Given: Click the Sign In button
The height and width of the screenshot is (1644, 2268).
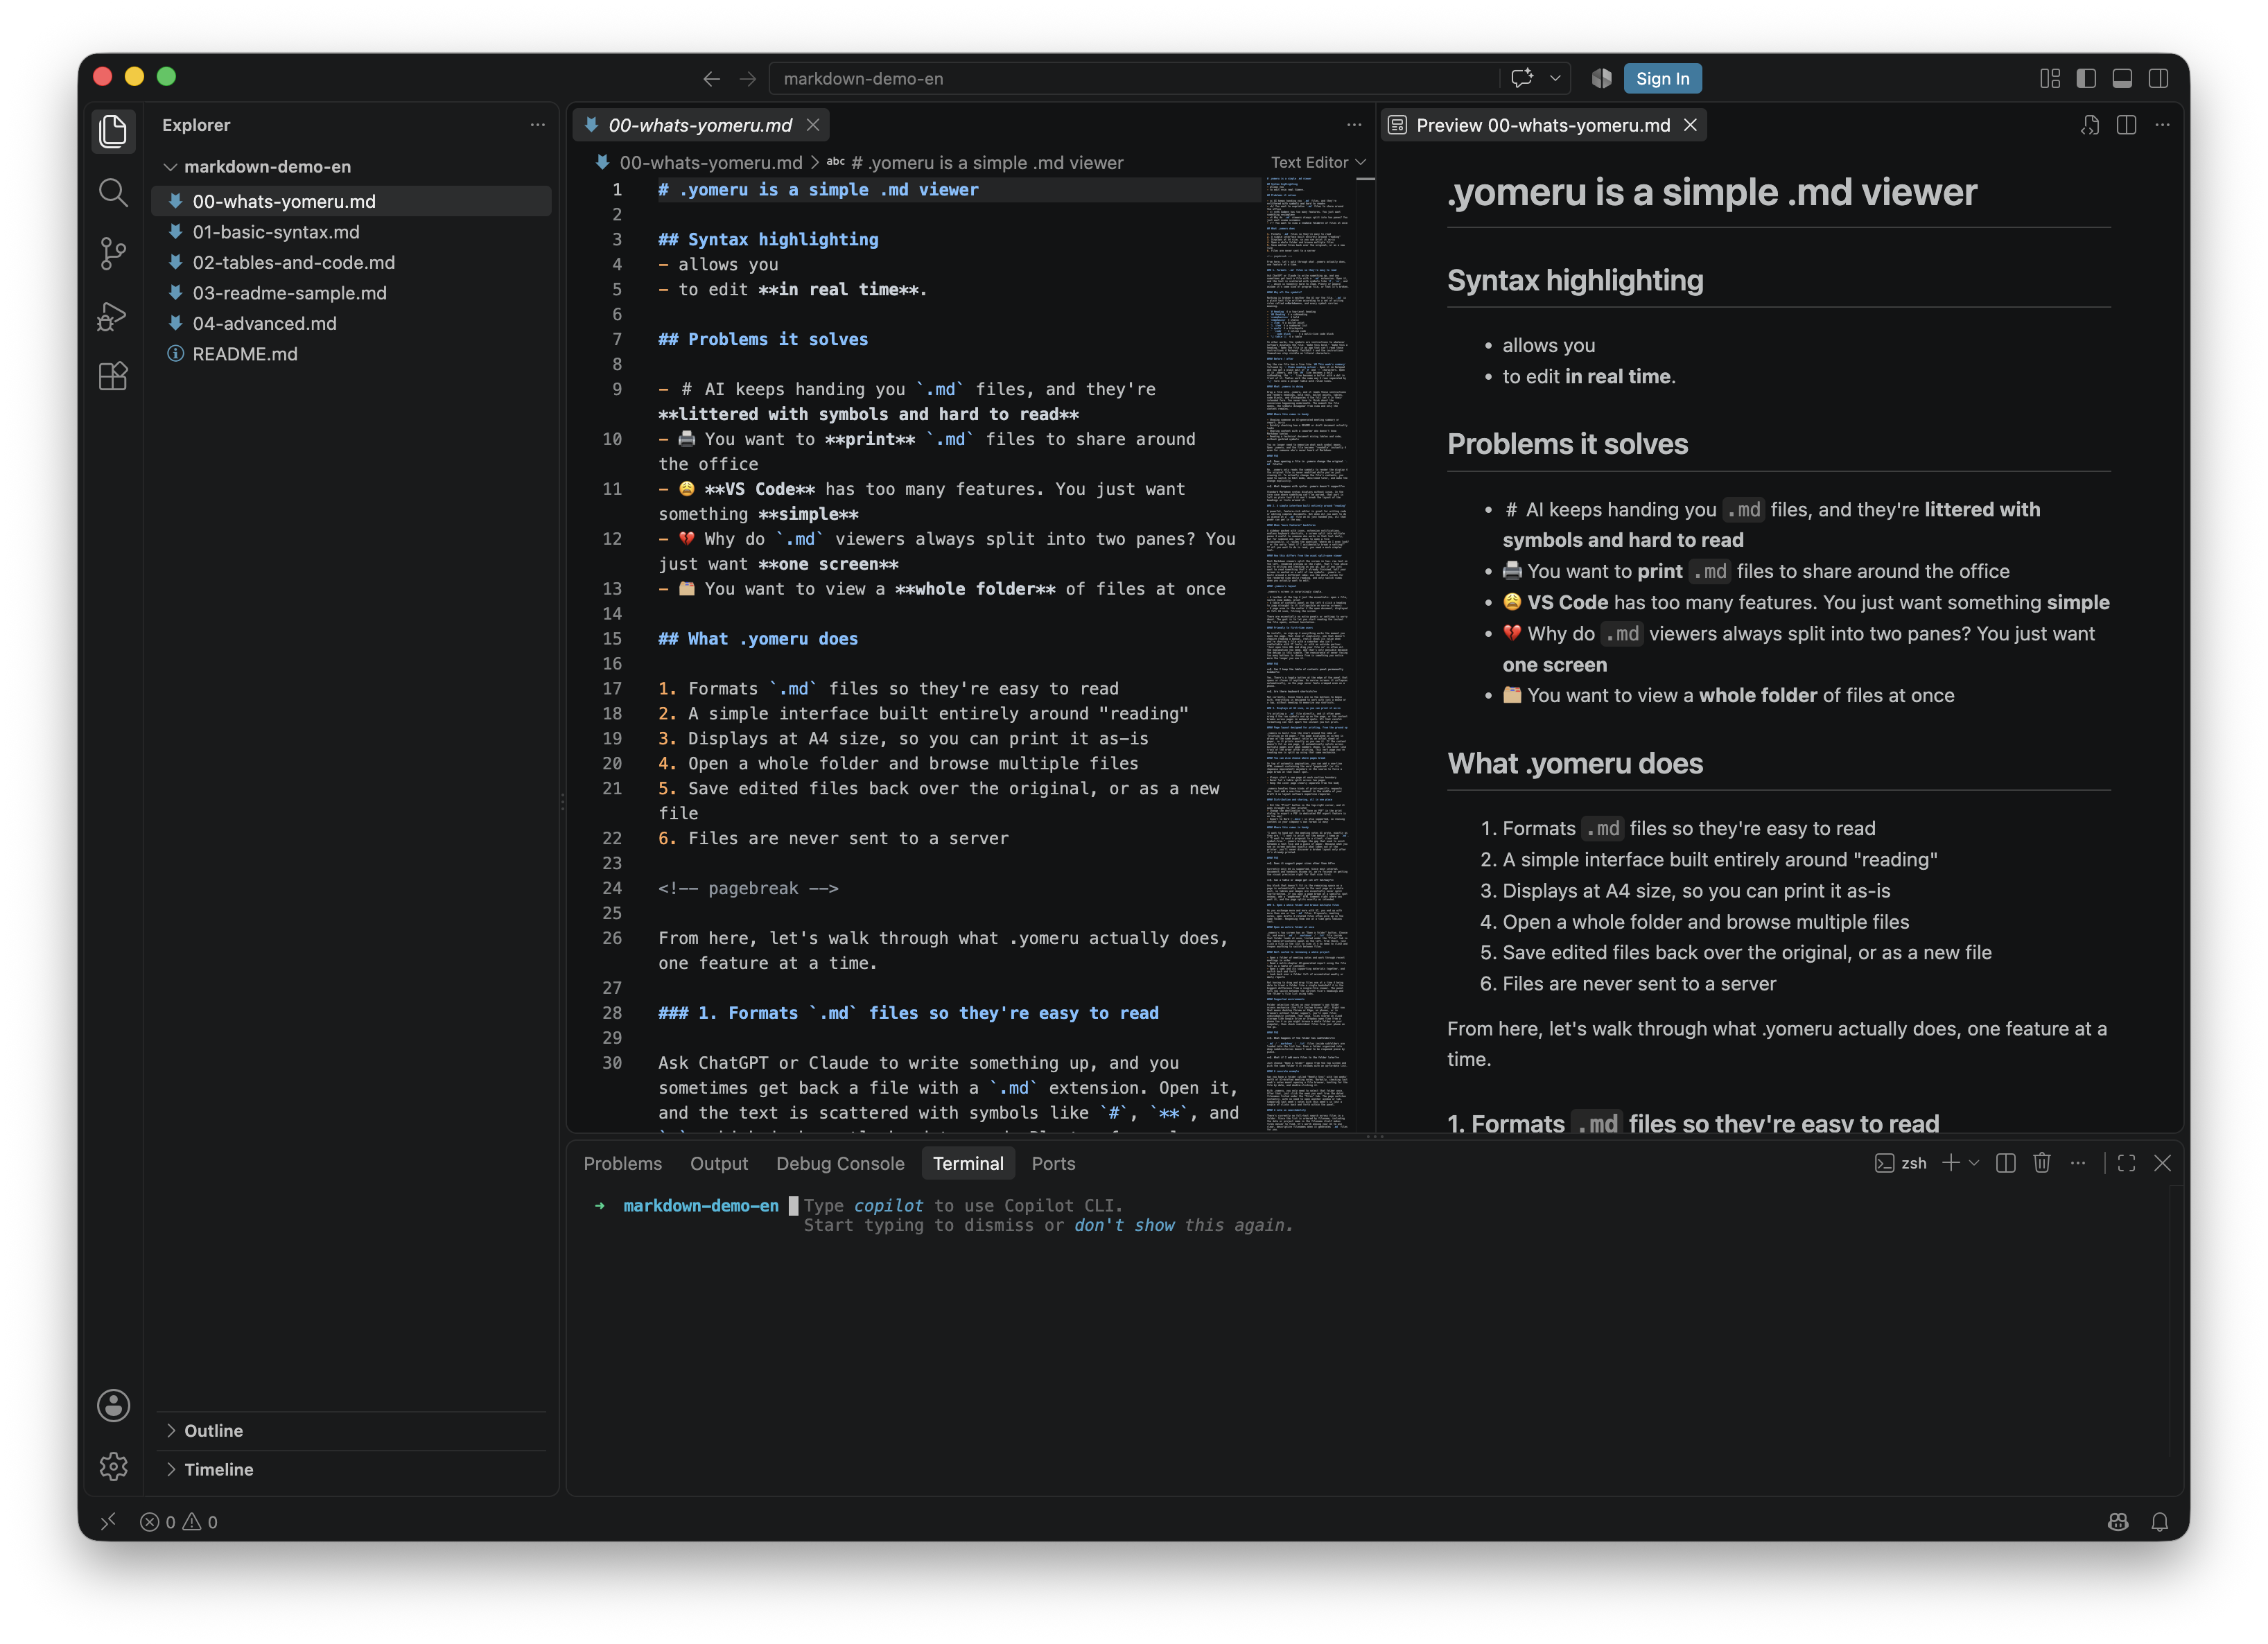Looking at the screenshot, I should (x=1662, y=78).
